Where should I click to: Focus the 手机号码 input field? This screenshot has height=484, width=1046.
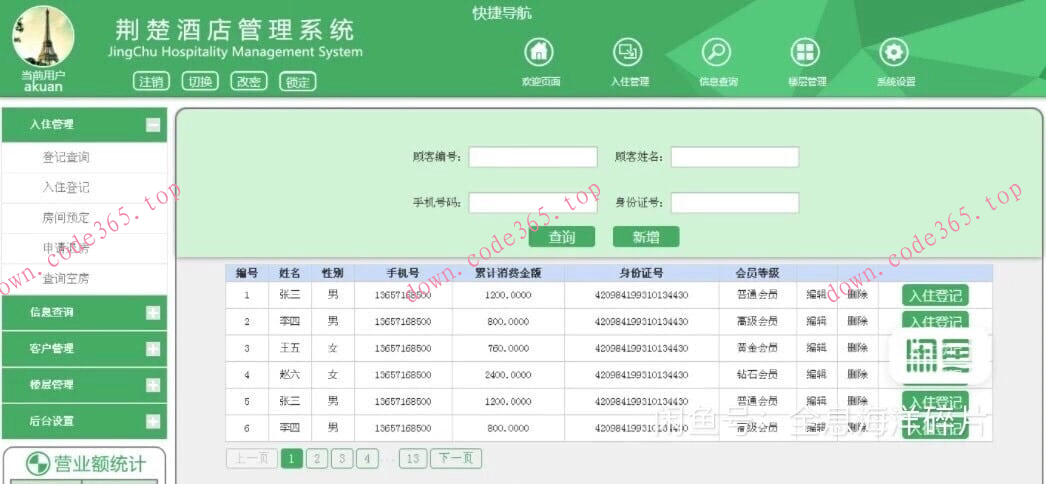pos(533,203)
